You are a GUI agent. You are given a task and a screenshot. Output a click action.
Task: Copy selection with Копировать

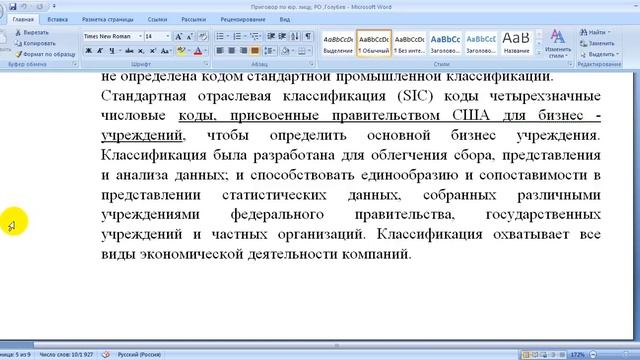coord(35,43)
